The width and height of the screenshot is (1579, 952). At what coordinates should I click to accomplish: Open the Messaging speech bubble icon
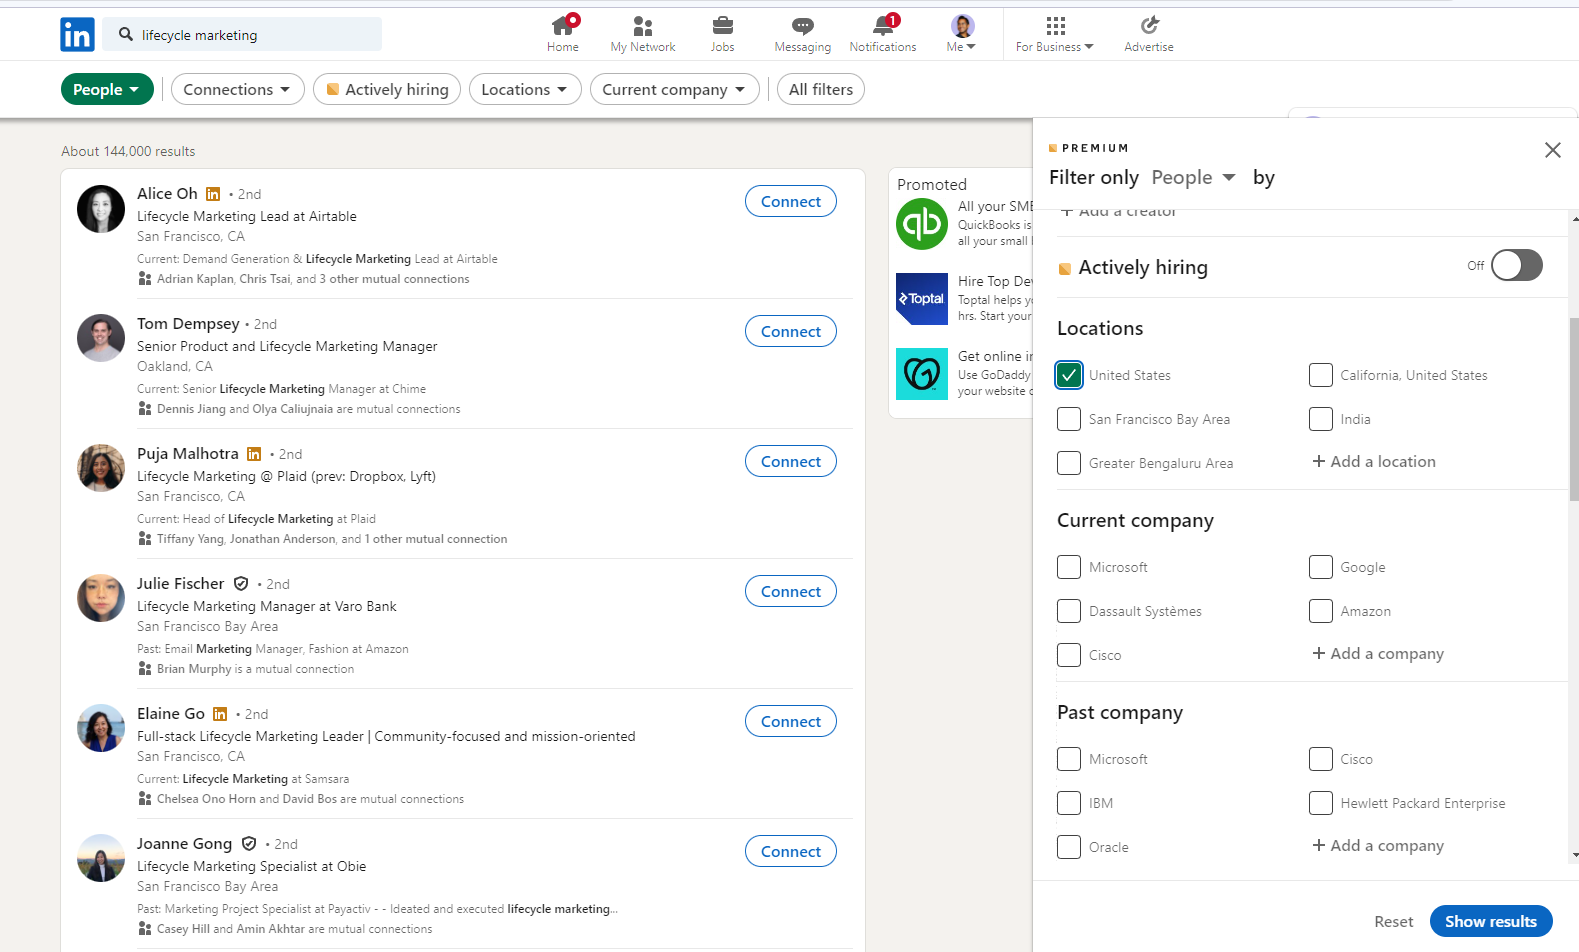point(802,26)
